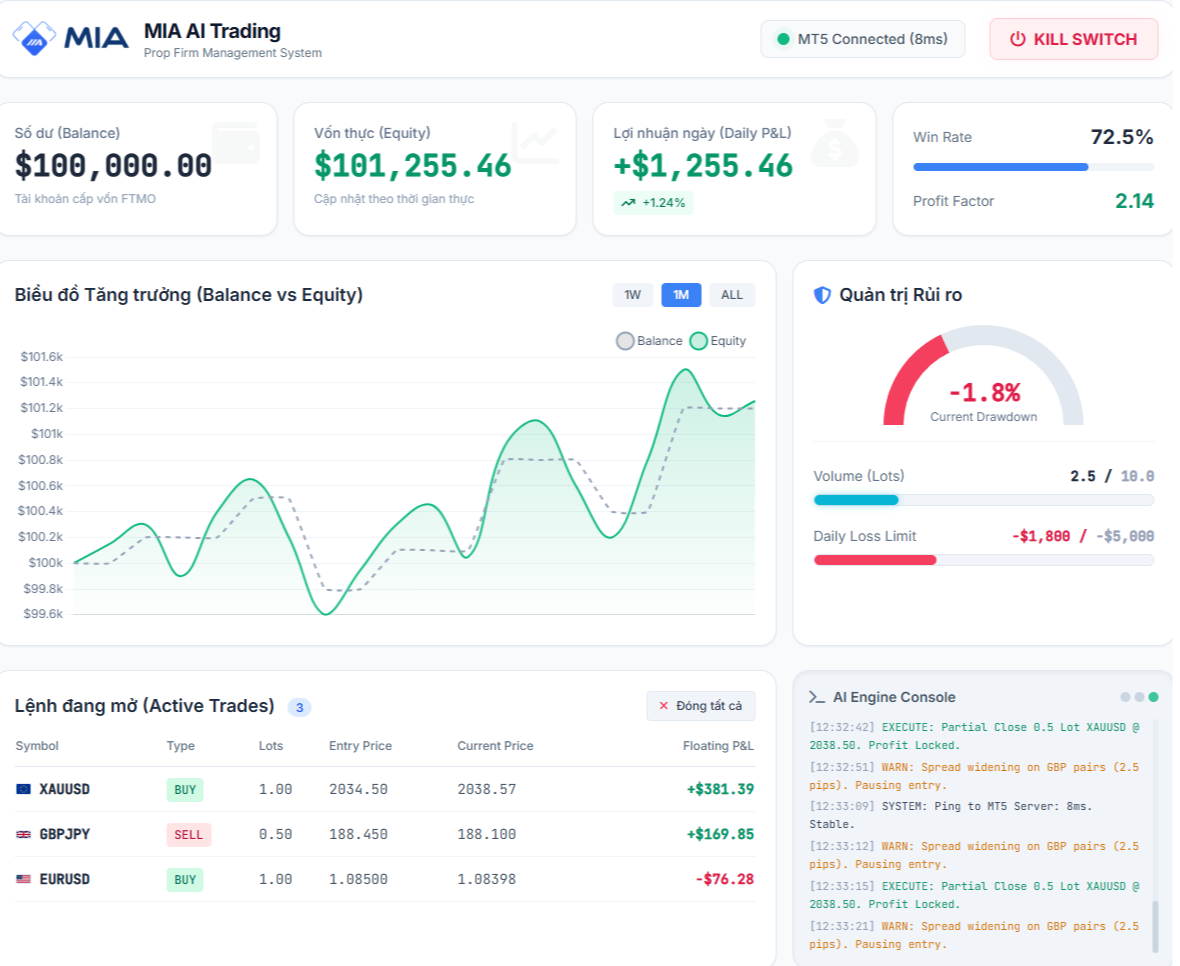Switch chart range to ALL

(x=731, y=295)
